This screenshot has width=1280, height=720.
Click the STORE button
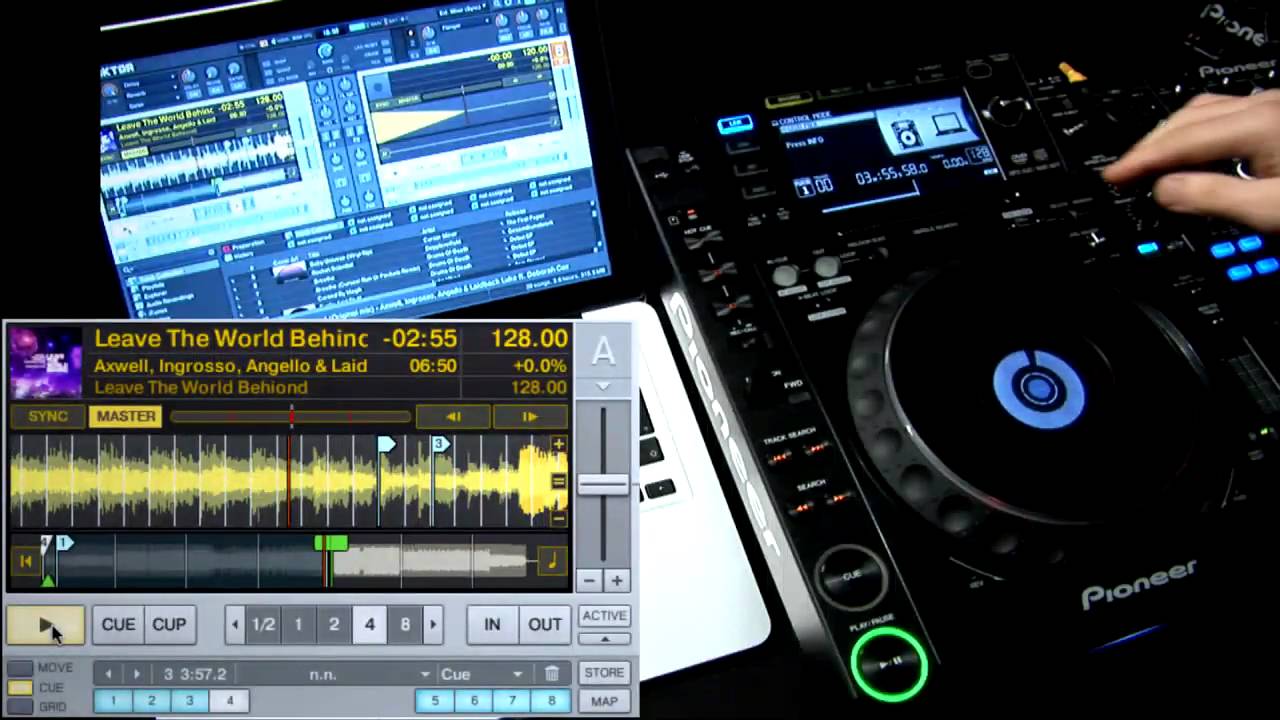[604, 673]
